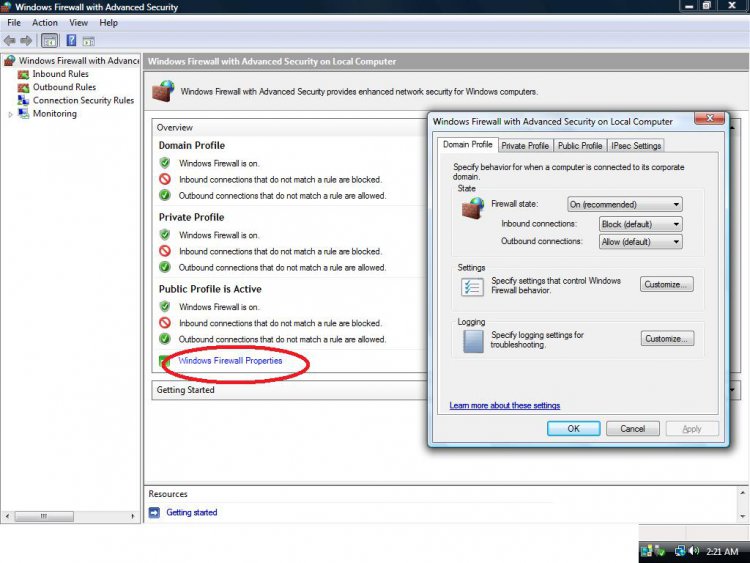Click the OK button in dialog
750x563 pixels.
click(x=574, y=429)
